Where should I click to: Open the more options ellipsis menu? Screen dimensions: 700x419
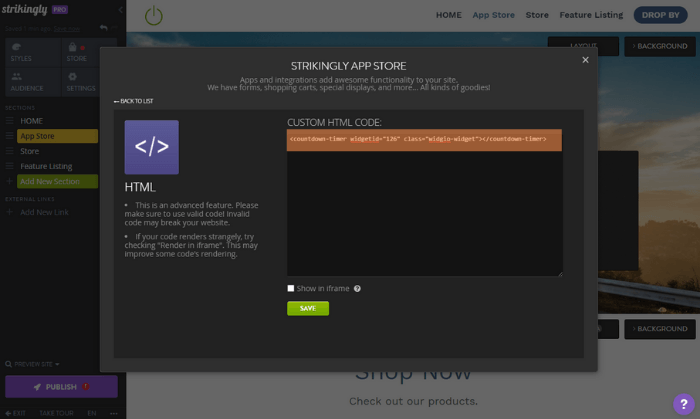click(x=114, y=413)
